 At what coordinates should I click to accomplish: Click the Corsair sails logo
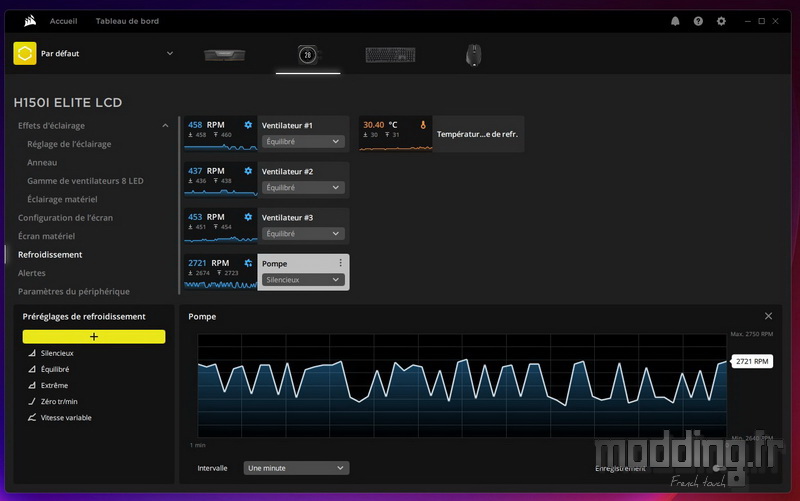coord(30,20)
